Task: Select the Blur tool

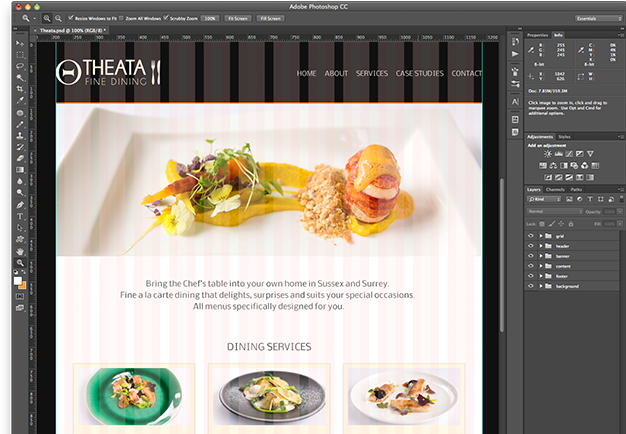Action: click(x=20, y=181)
